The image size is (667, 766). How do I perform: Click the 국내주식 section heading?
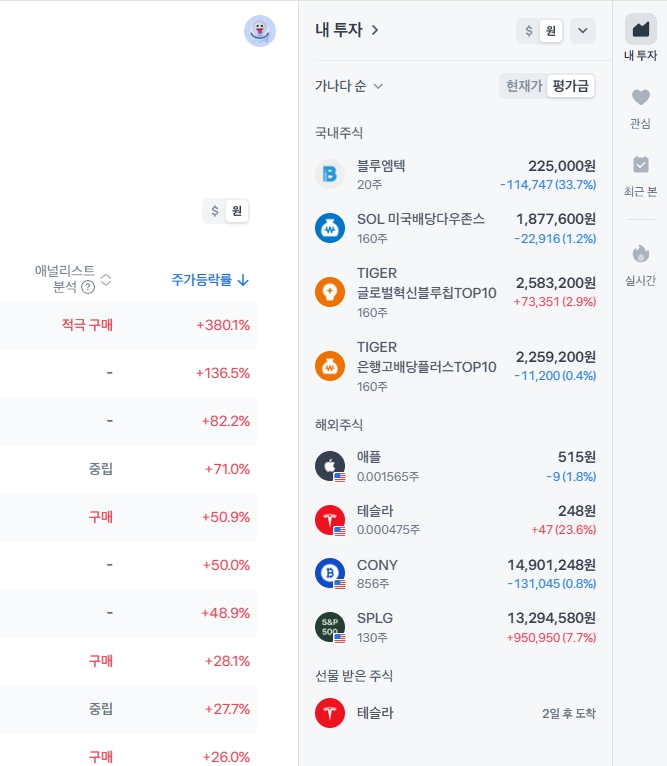coord(339,133)
